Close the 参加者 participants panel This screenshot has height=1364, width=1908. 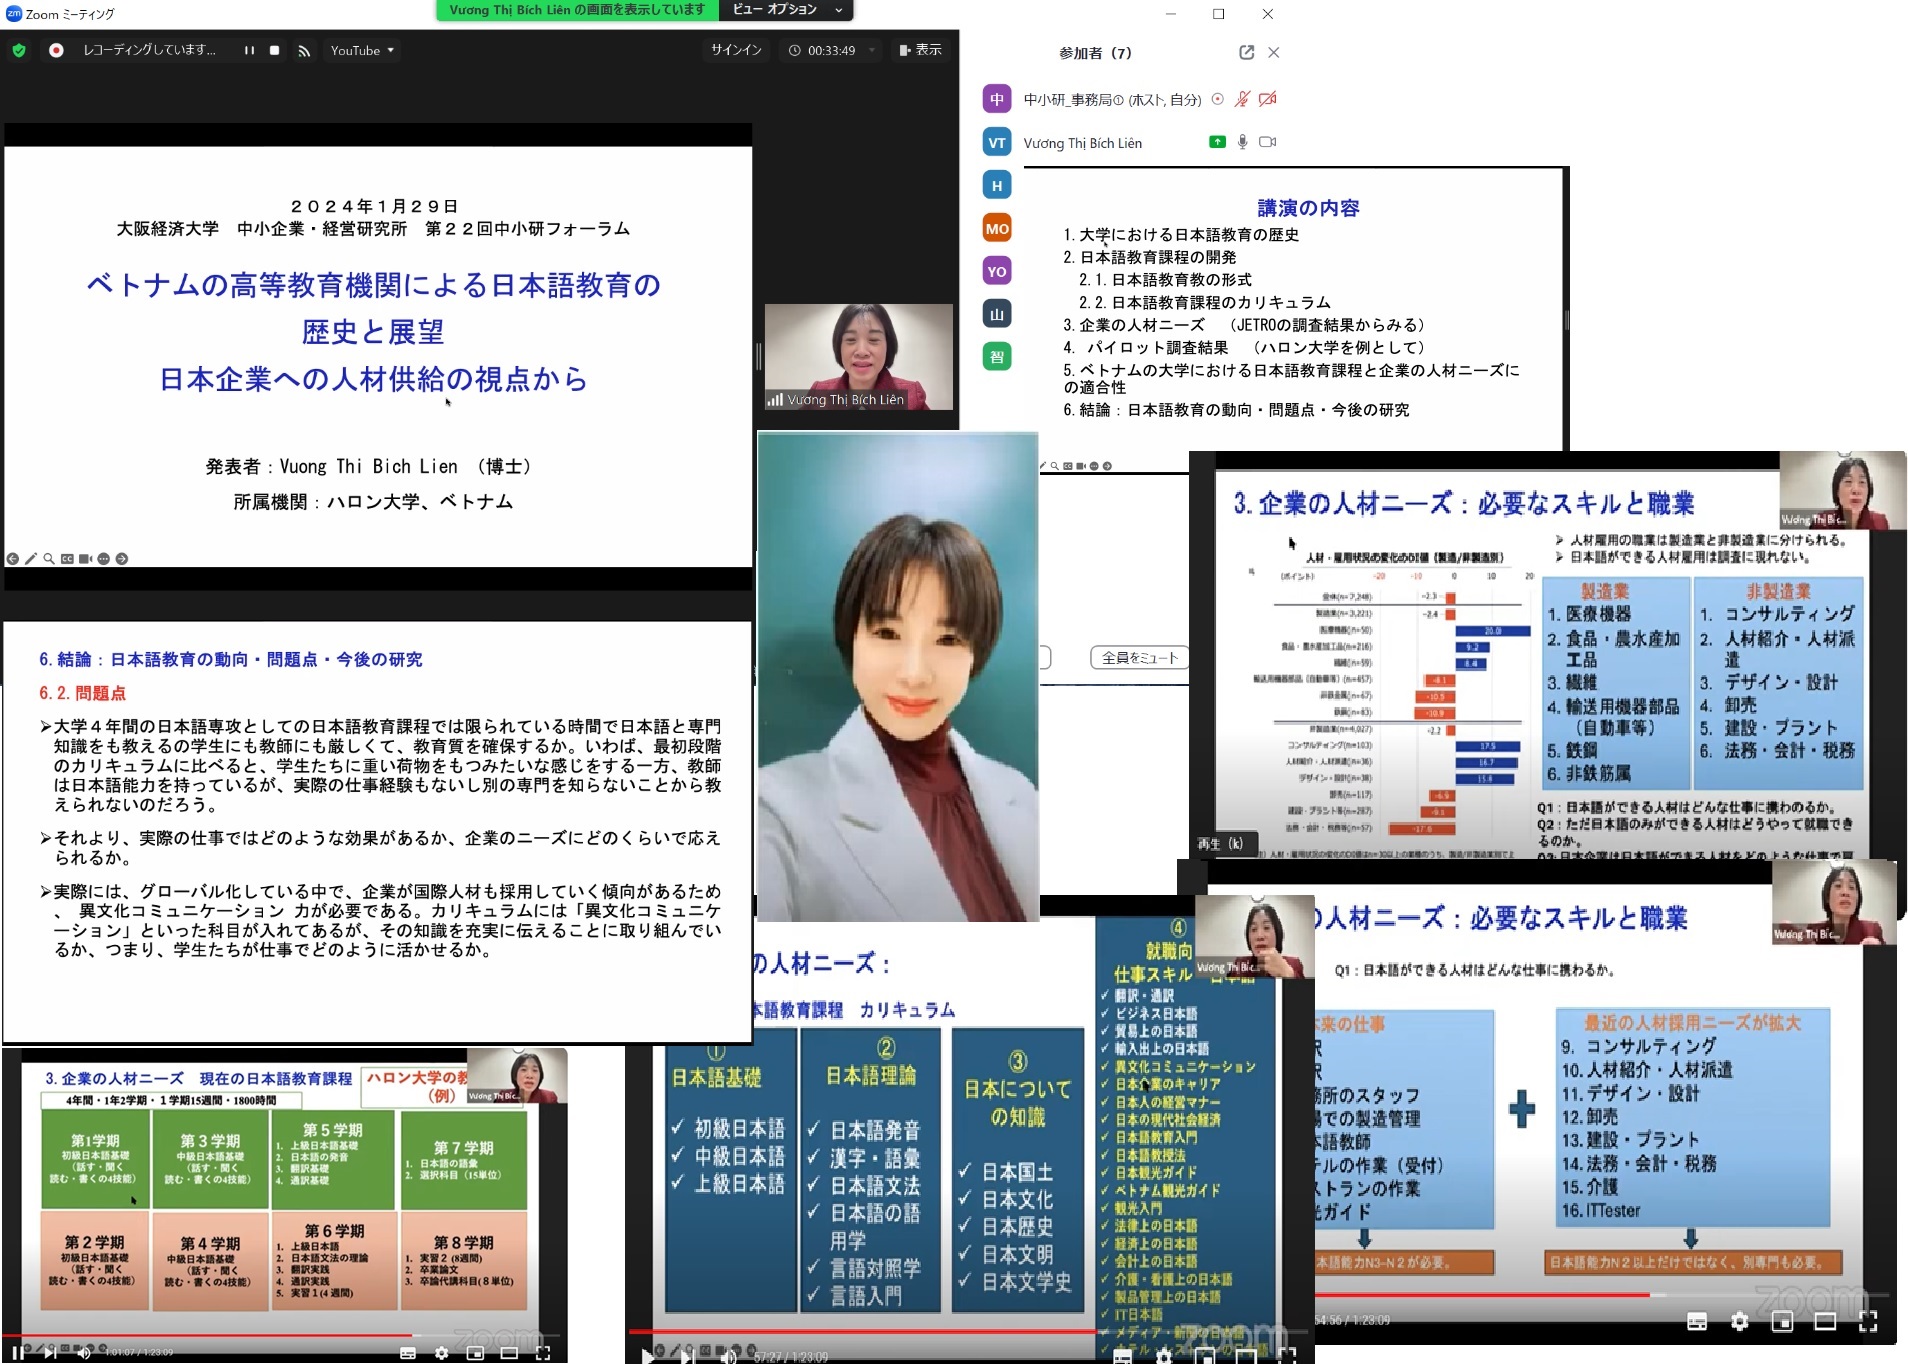pyautogui.click(x=1273, y=52)
